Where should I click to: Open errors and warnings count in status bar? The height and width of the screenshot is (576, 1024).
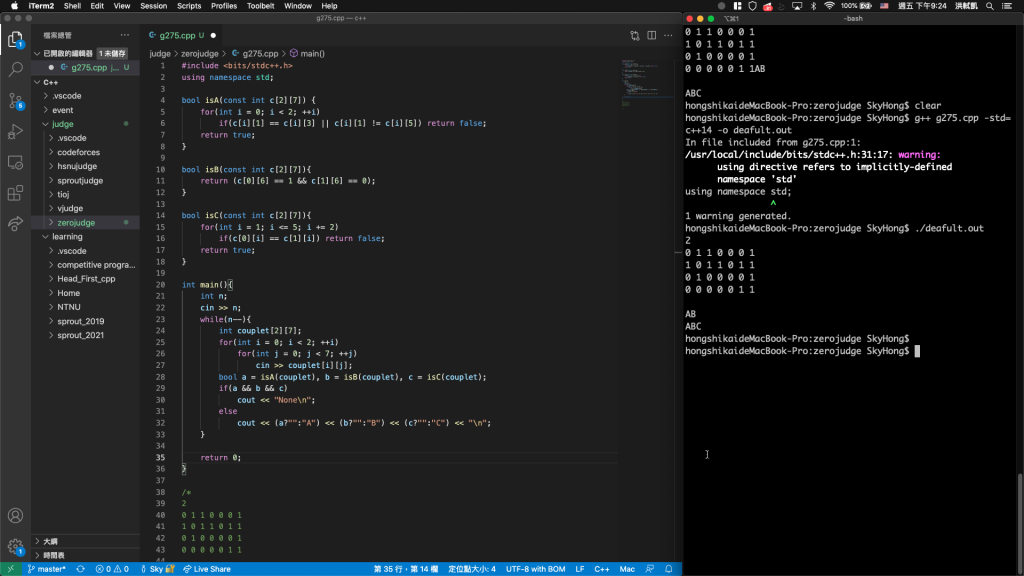tap(112, 569)
